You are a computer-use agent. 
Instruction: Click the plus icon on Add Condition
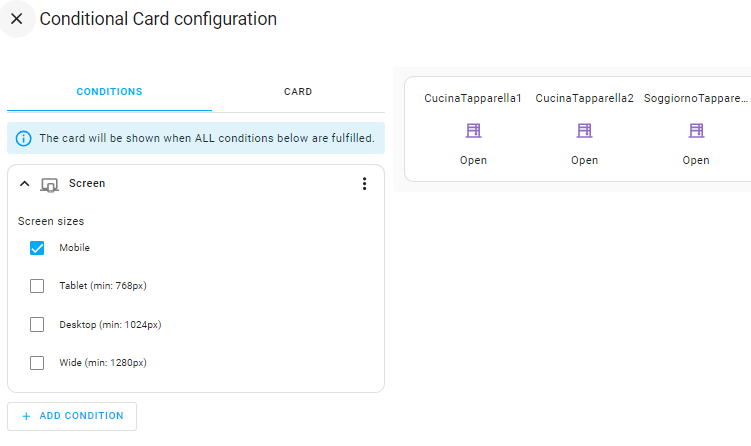pos(26,416)
